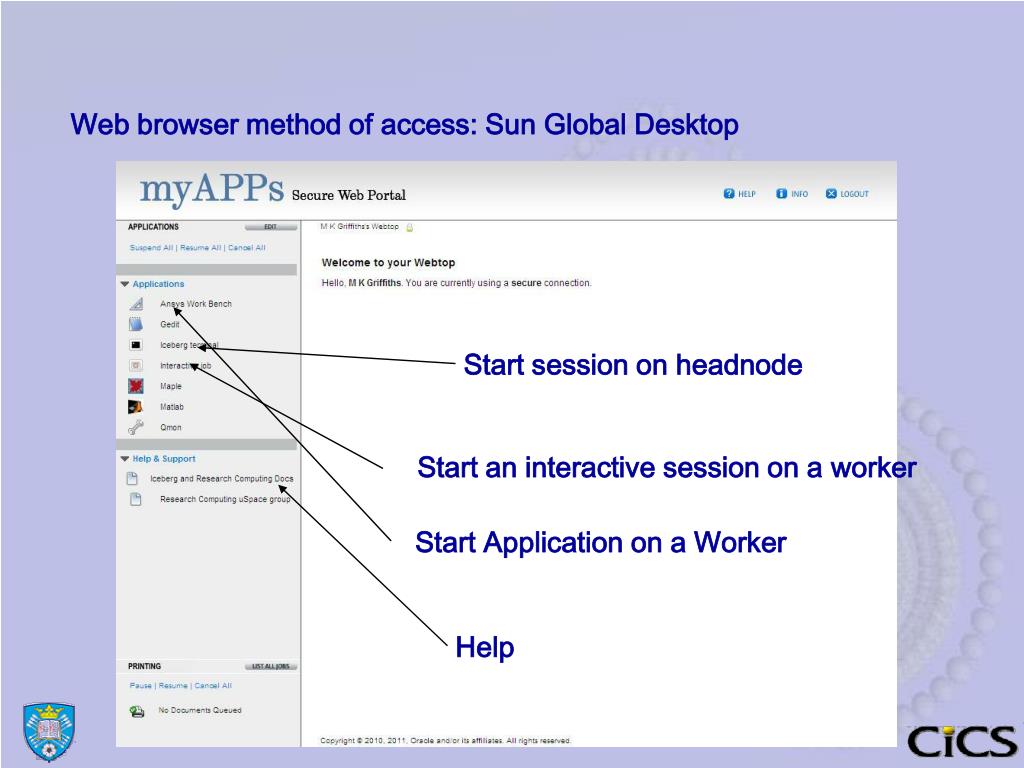
Task: Click the Iceberg and Research Computing Docs document icon
Action: click(132, 479)
